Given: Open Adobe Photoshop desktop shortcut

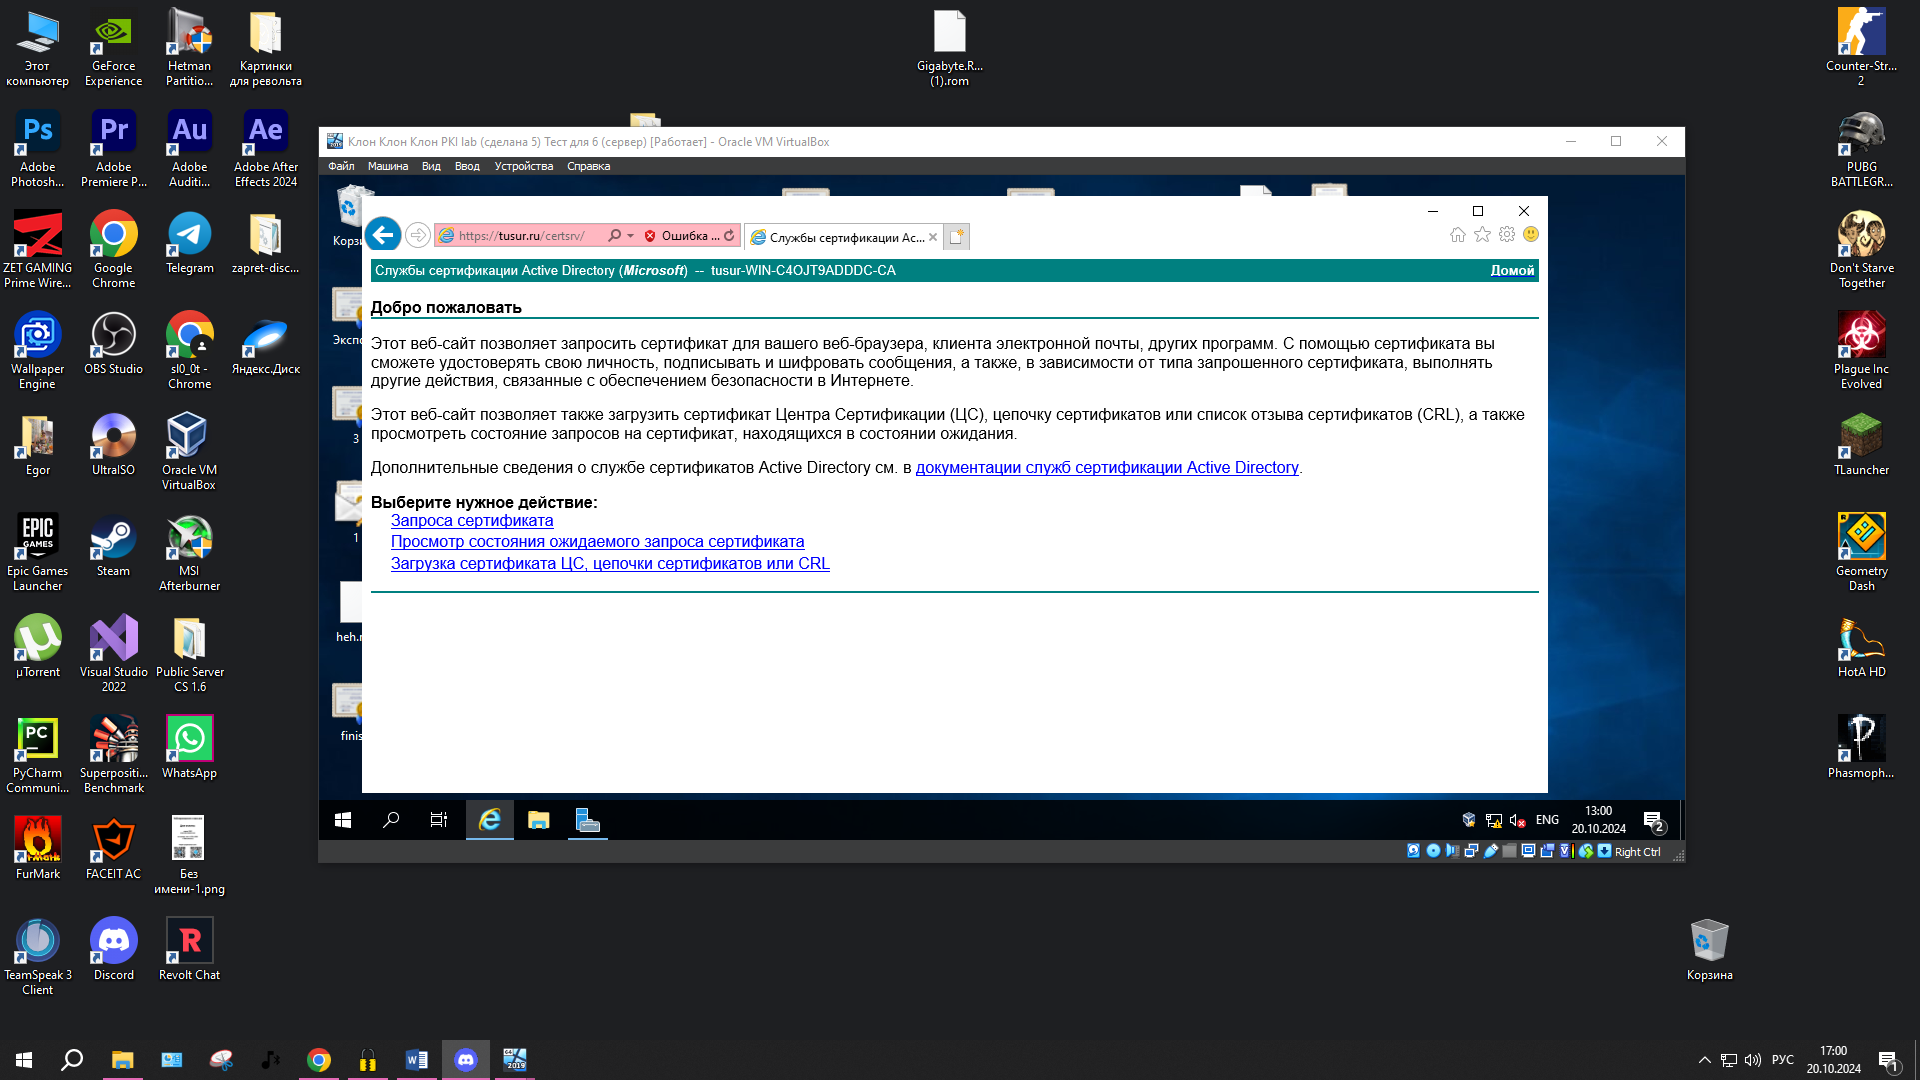Looking at the screenshot, I should [38, 148].
